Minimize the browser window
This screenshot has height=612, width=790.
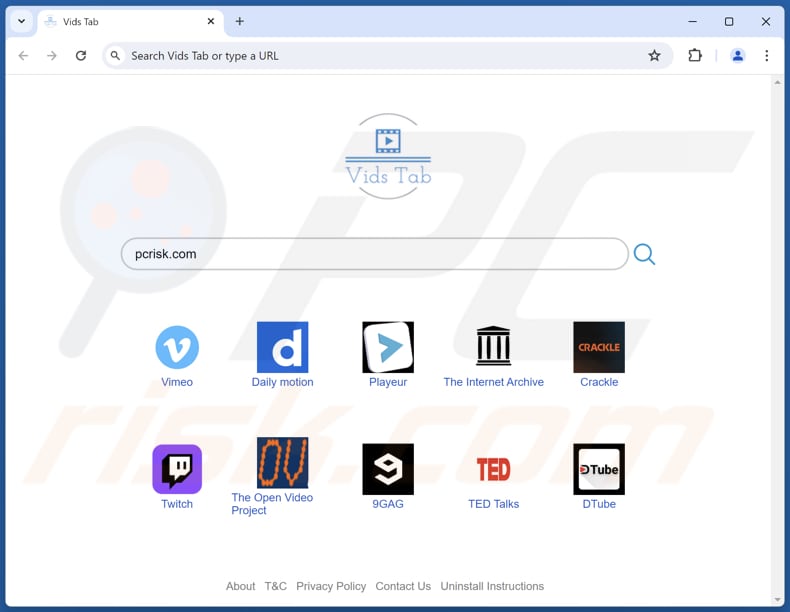[692, 21]
